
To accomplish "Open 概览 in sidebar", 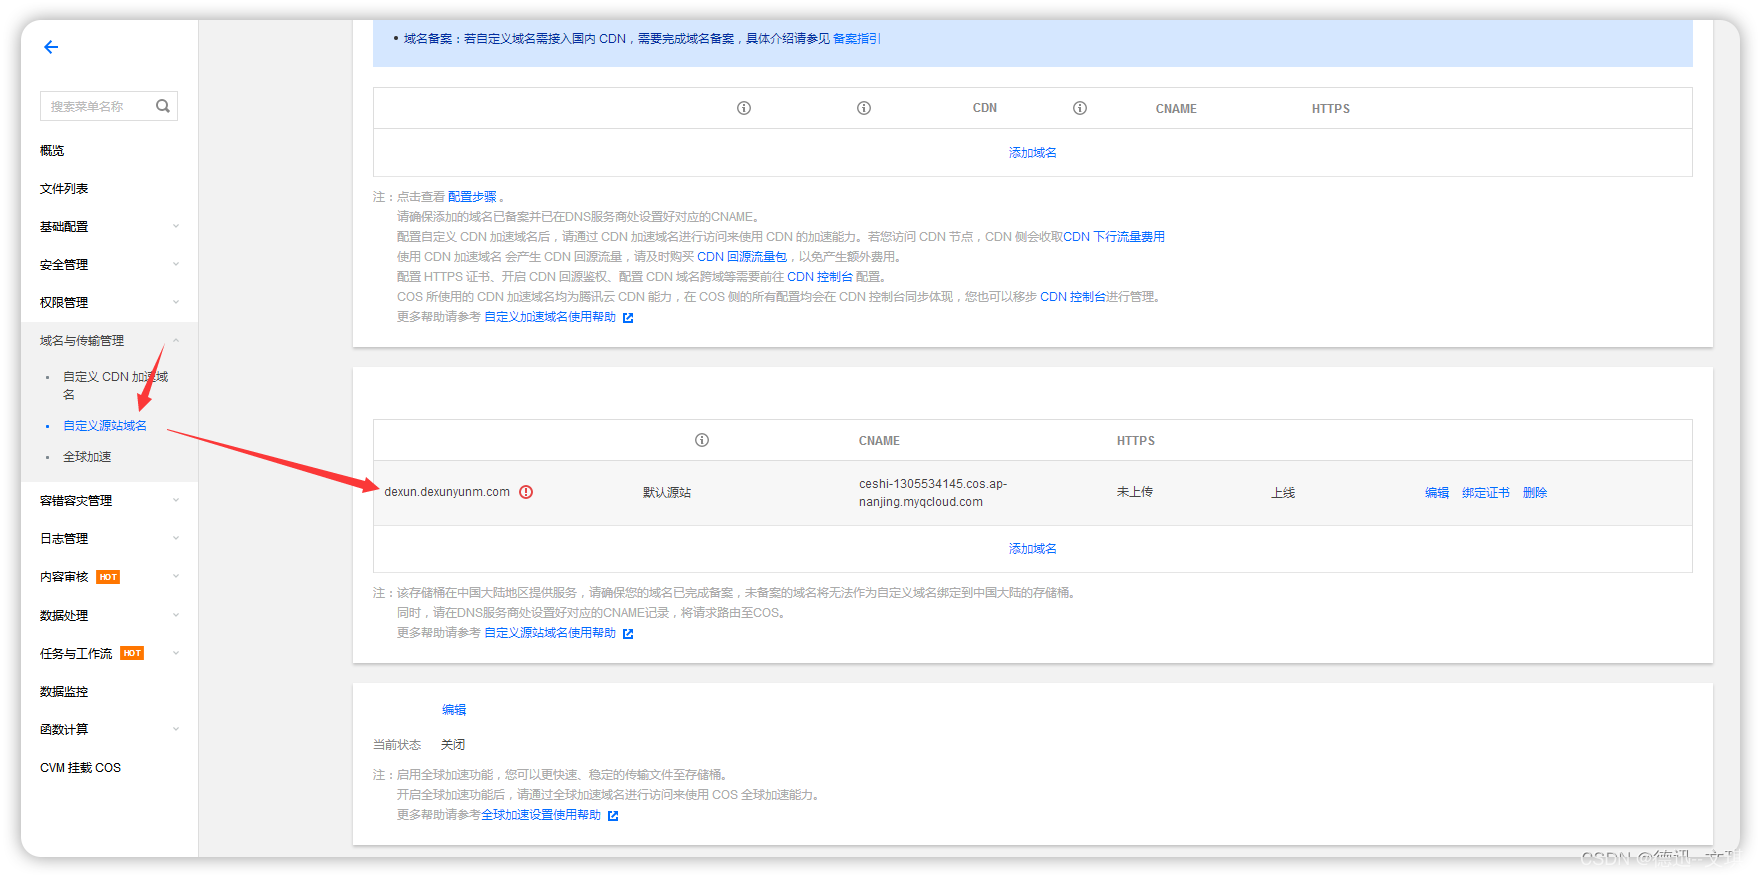I will tap(52, 151).
